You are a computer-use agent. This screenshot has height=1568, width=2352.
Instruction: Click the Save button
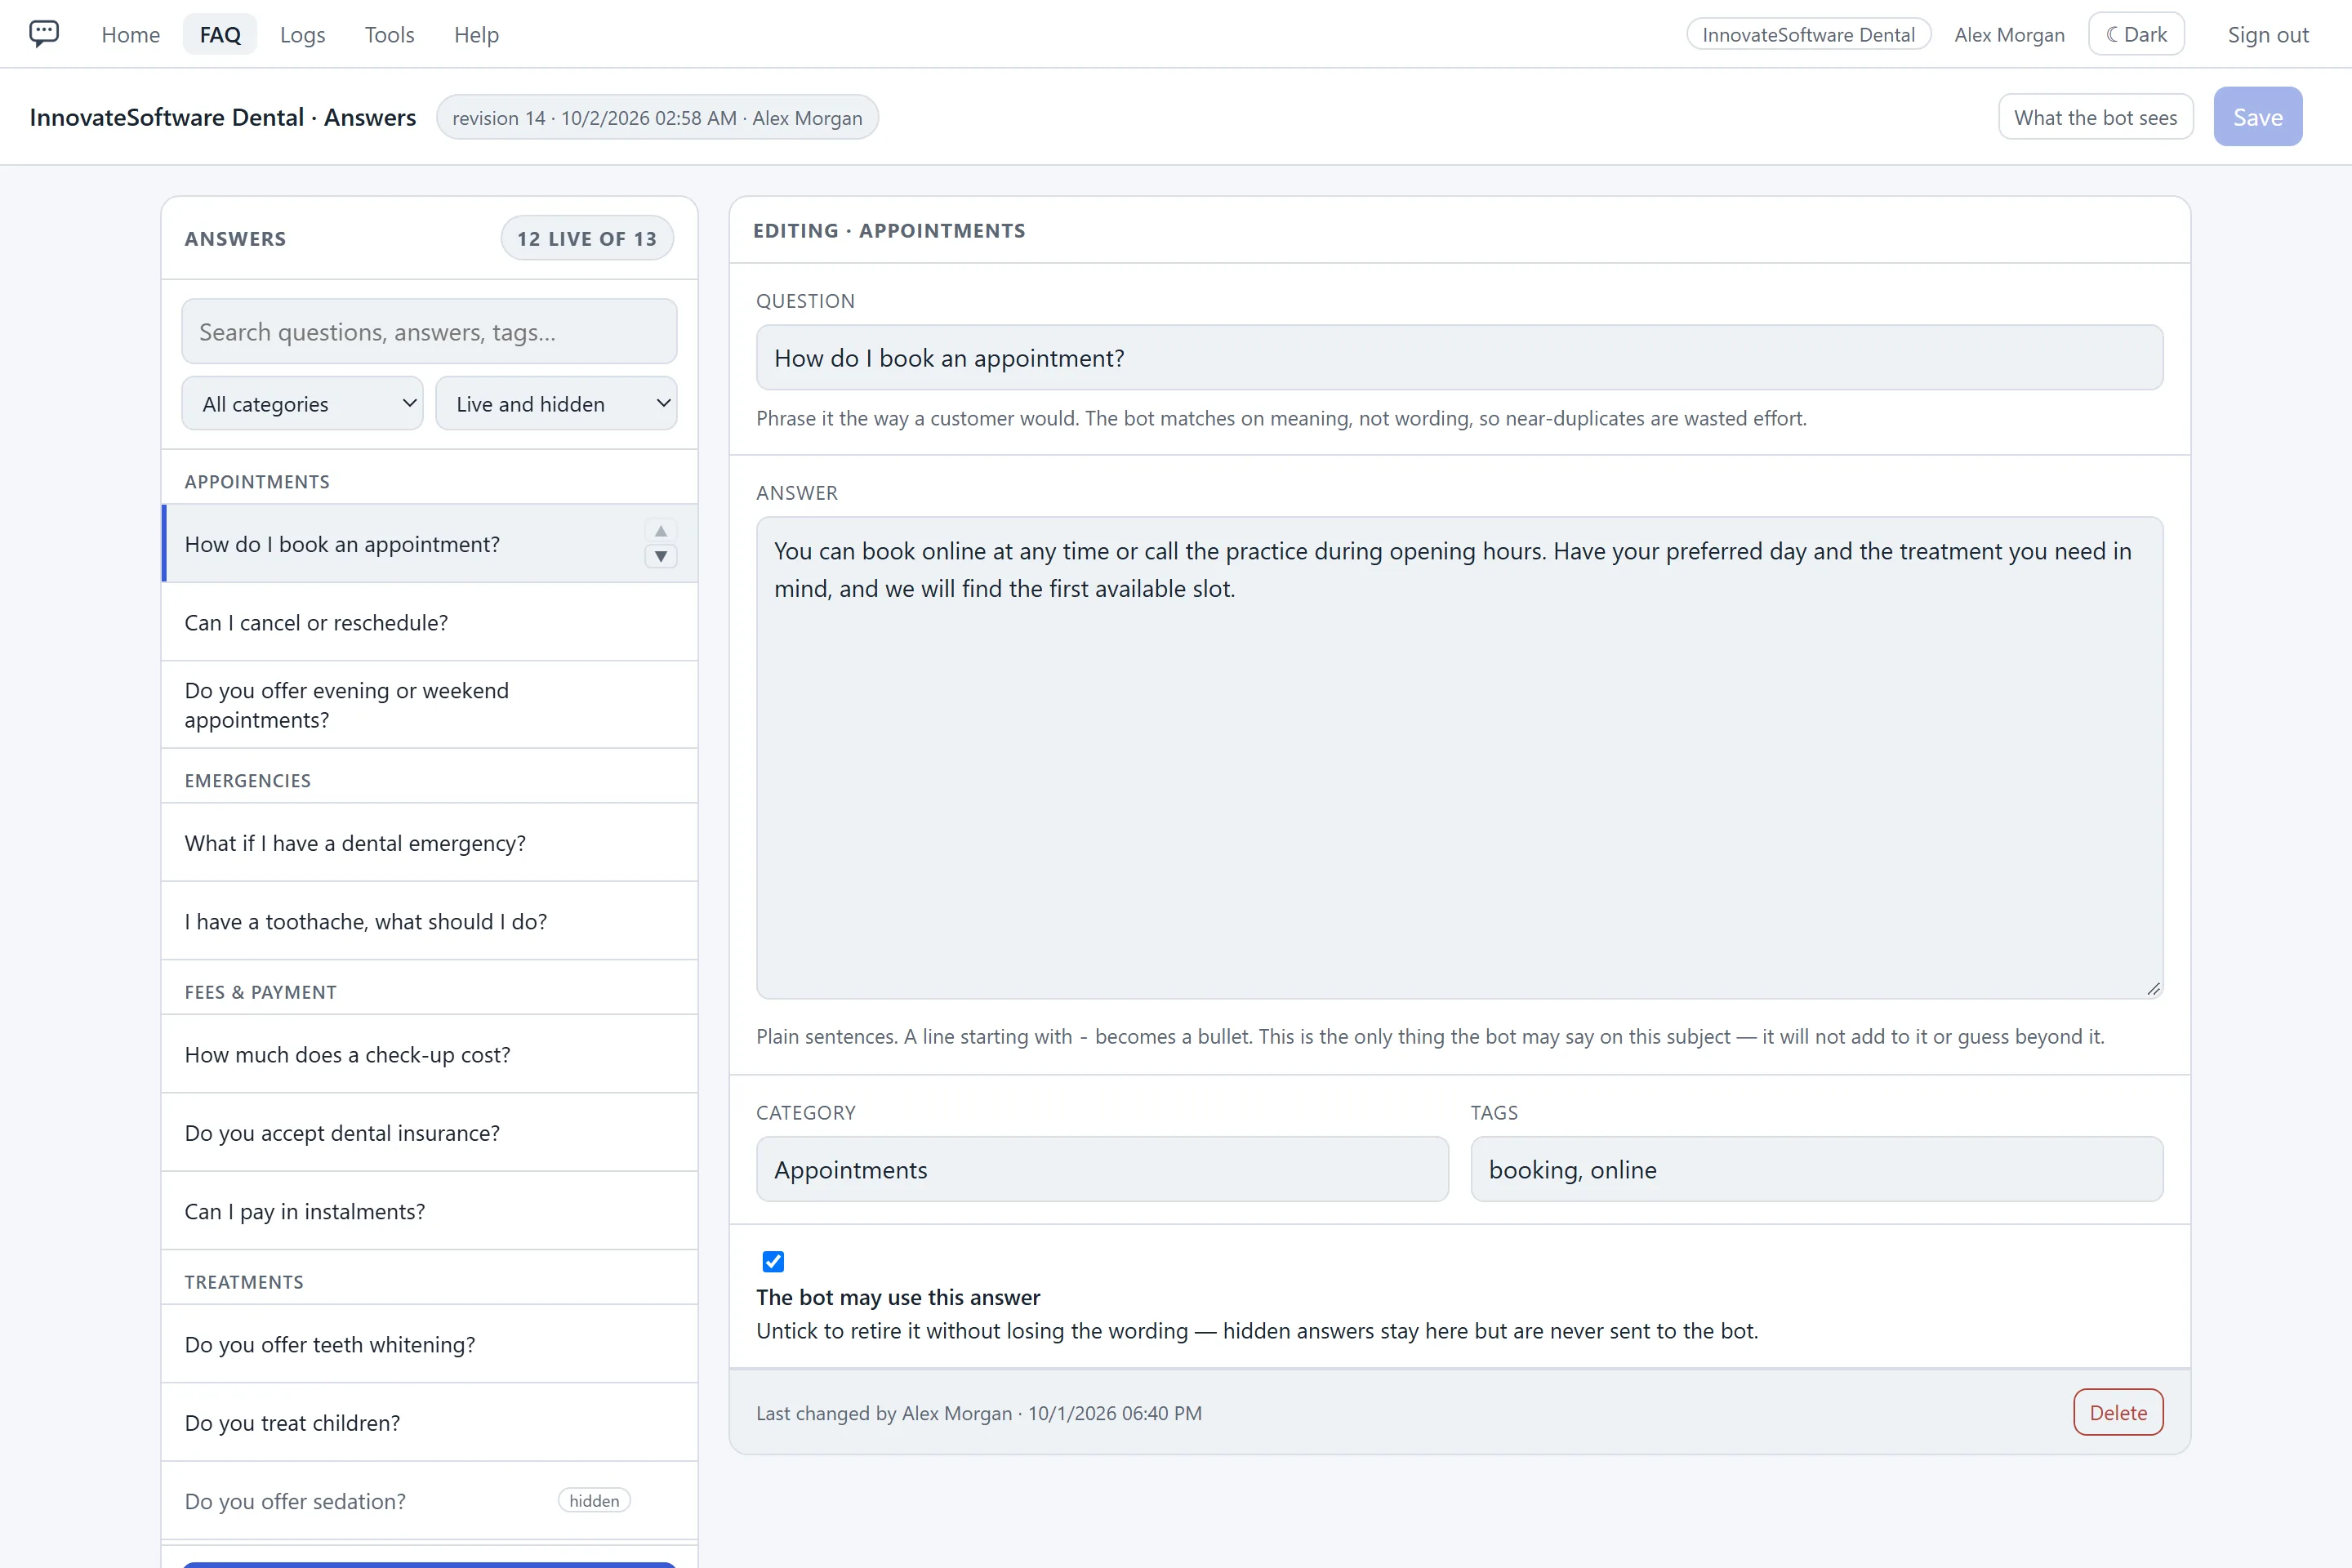[x=2257, y=117]
